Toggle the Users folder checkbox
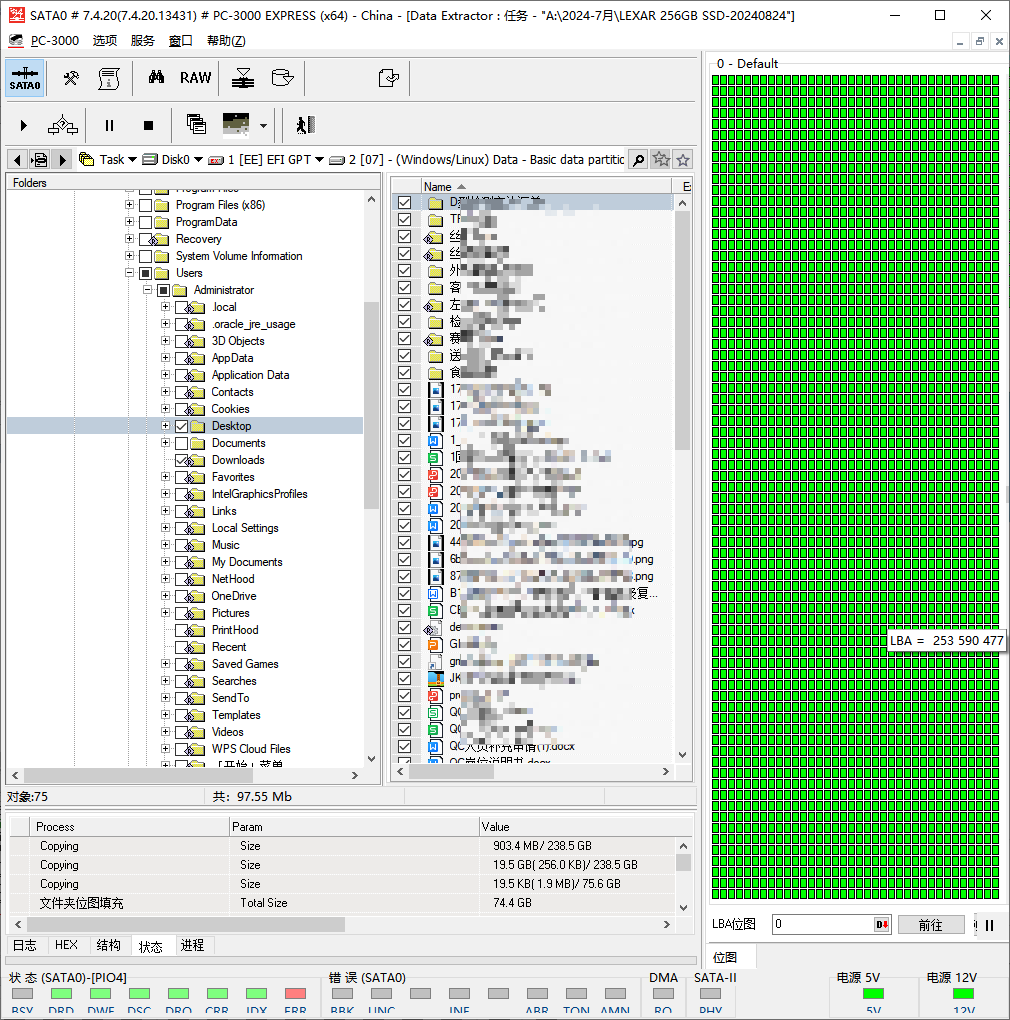 pos(146,273)
